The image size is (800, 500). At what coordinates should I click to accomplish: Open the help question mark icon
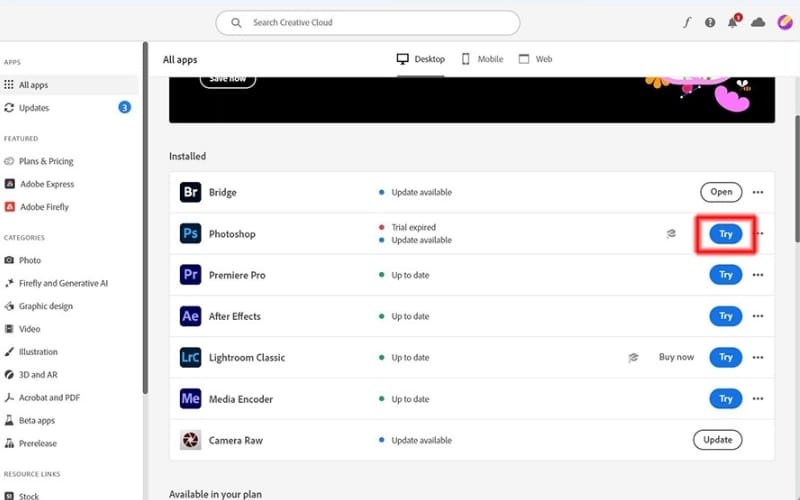[x=710, y=22]
